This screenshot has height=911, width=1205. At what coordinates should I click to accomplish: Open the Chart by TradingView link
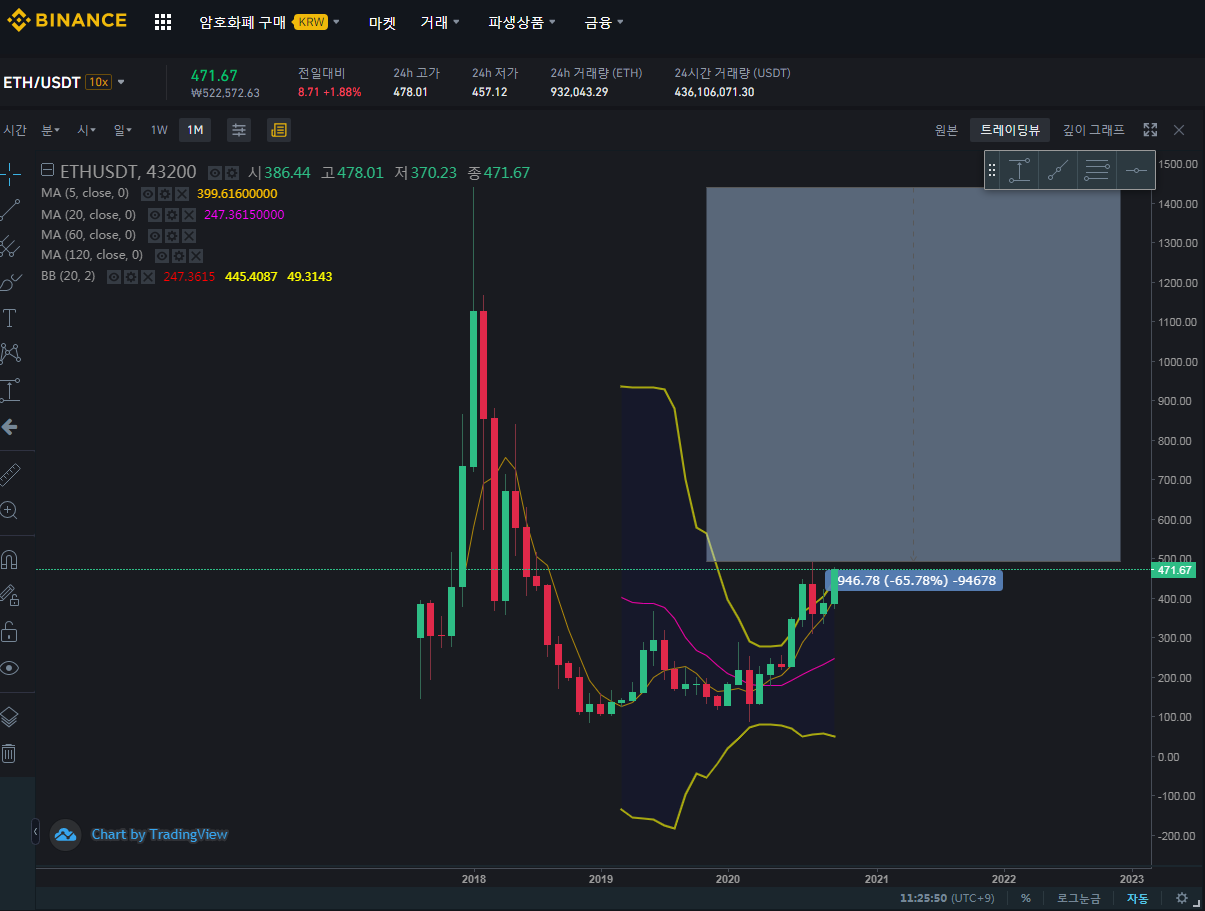pos(159,834)
